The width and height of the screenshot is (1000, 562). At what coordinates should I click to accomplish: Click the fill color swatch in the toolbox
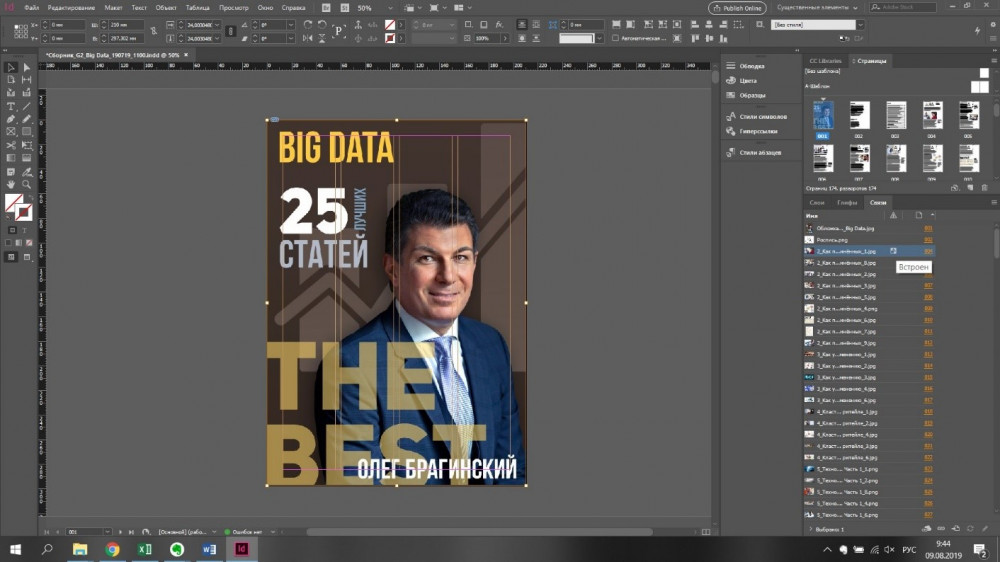click(x=14, y=203)
